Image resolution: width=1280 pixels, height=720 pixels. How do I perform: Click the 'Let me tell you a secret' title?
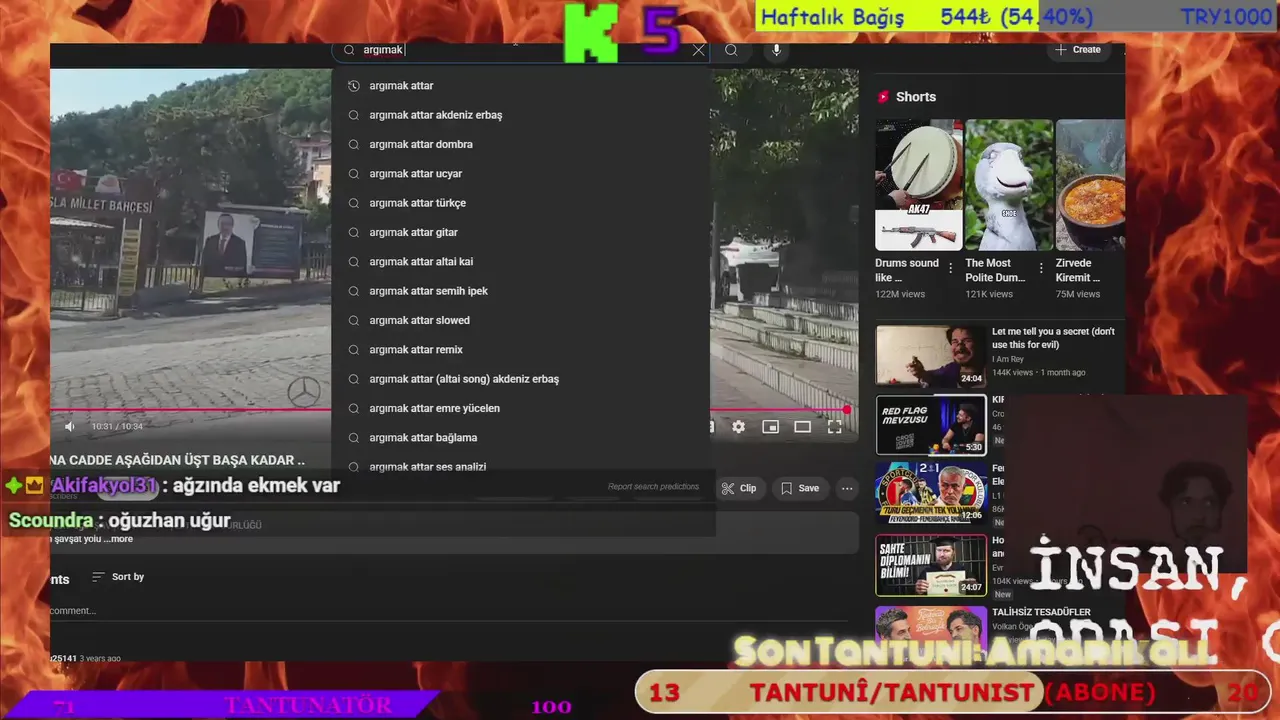coord(1053,338)
